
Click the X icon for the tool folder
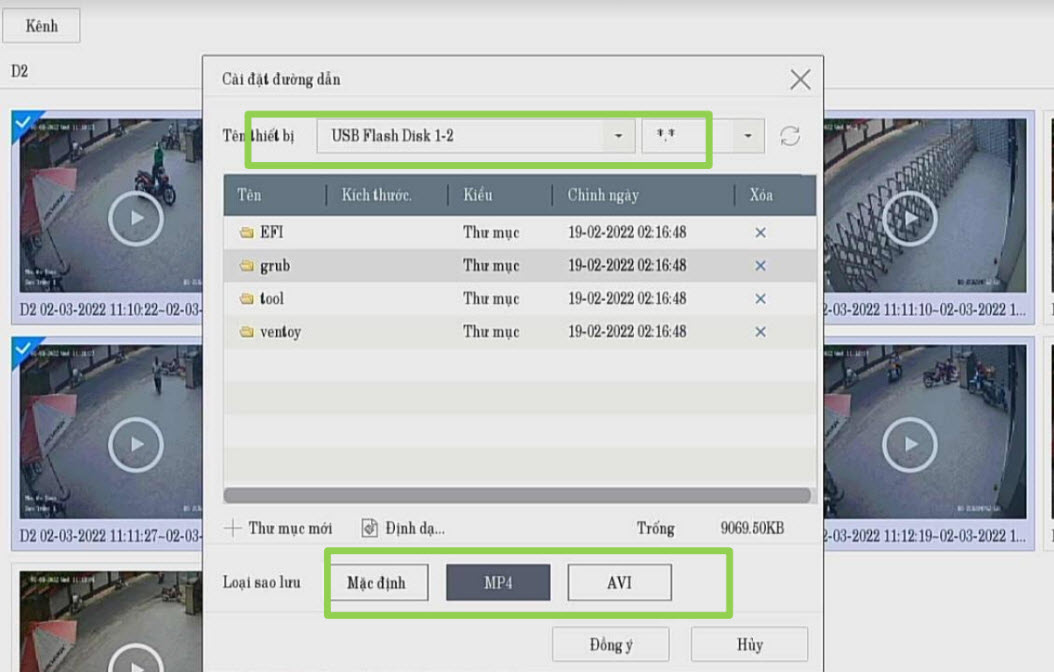[x=760, y=299]
